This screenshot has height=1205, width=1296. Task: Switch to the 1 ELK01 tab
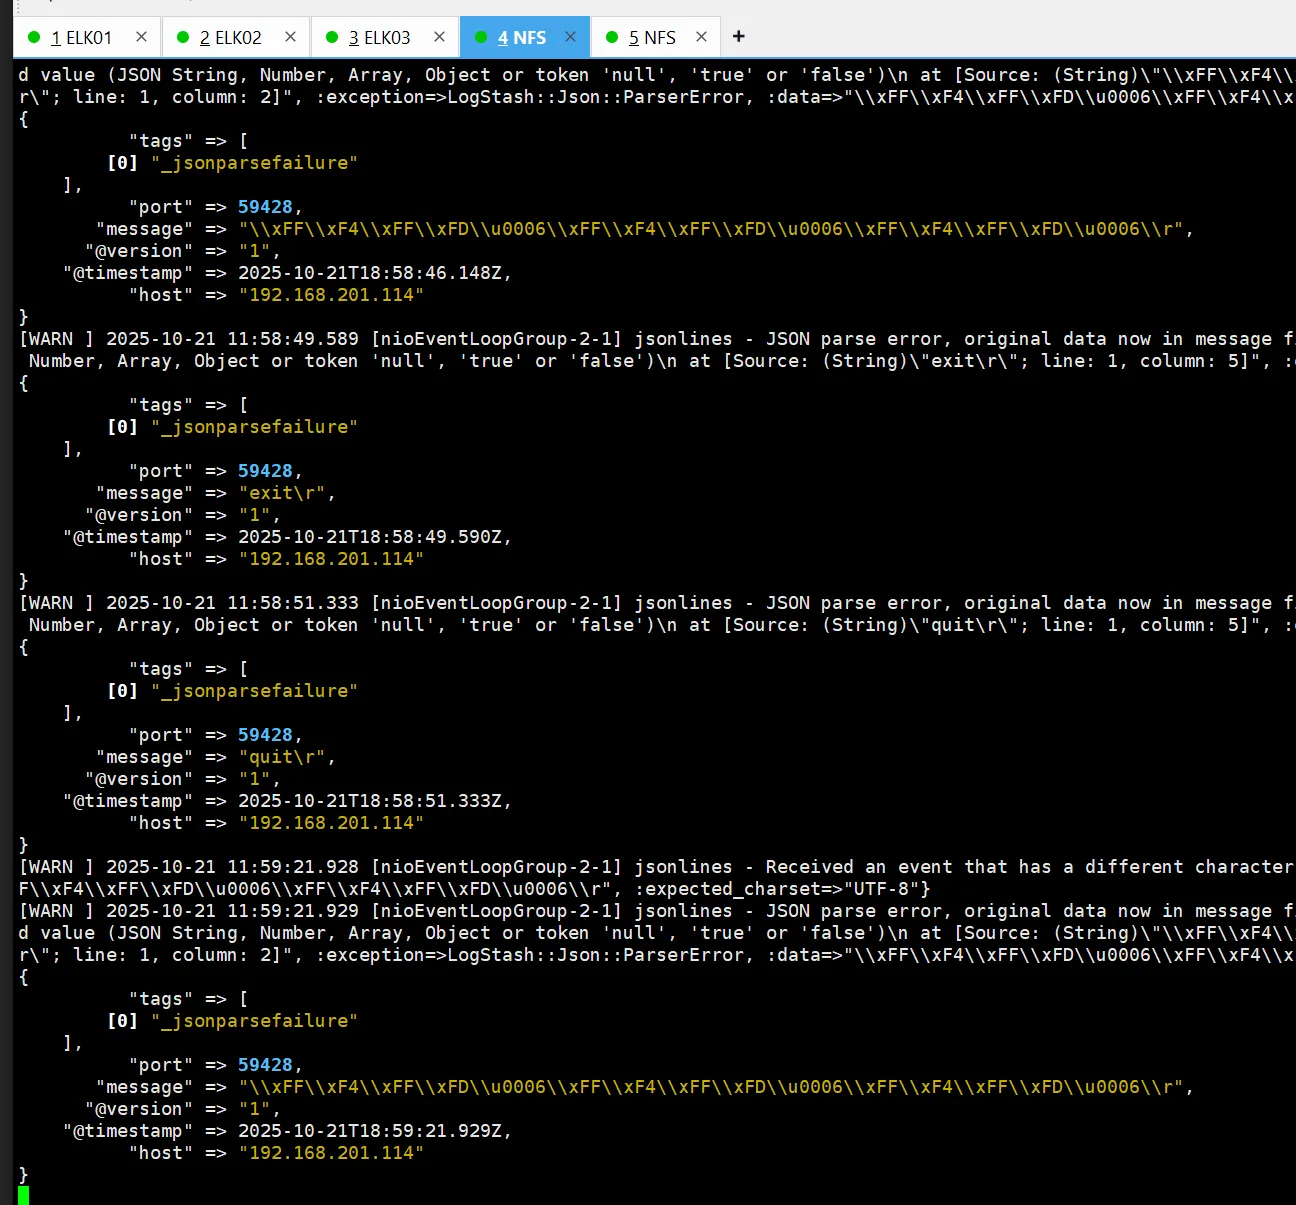coord(81,38)
